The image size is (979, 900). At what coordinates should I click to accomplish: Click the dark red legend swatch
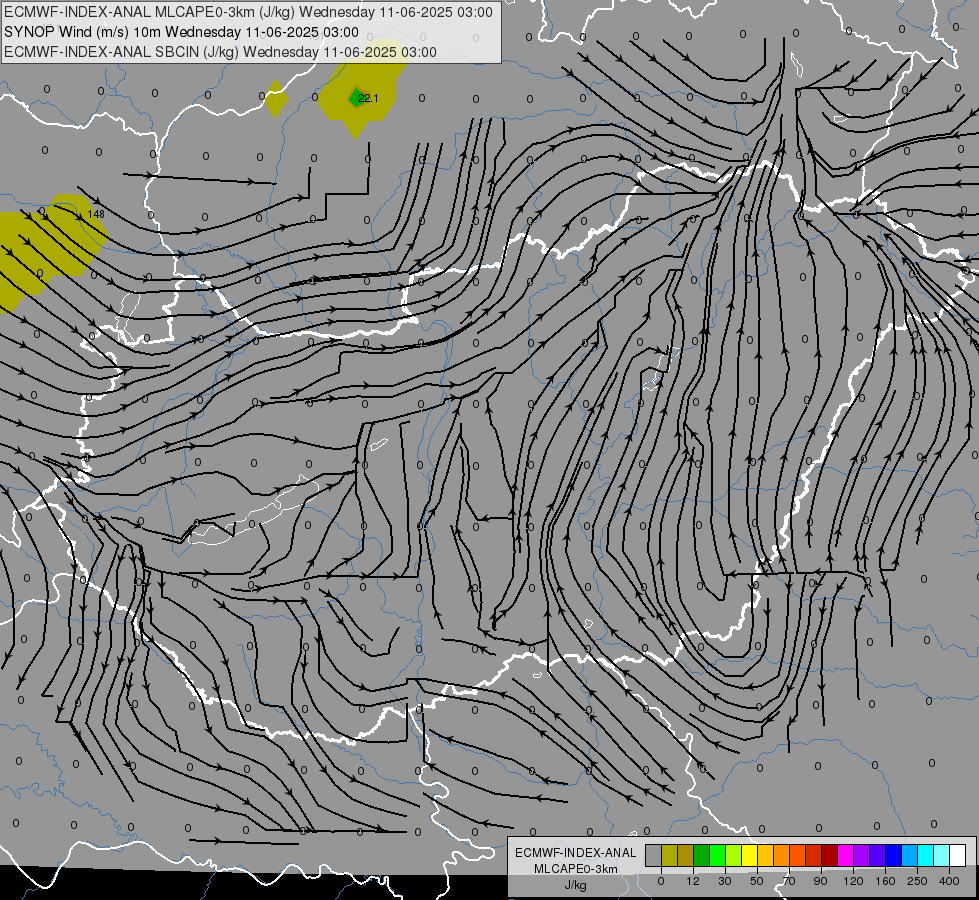click(829, 855)
